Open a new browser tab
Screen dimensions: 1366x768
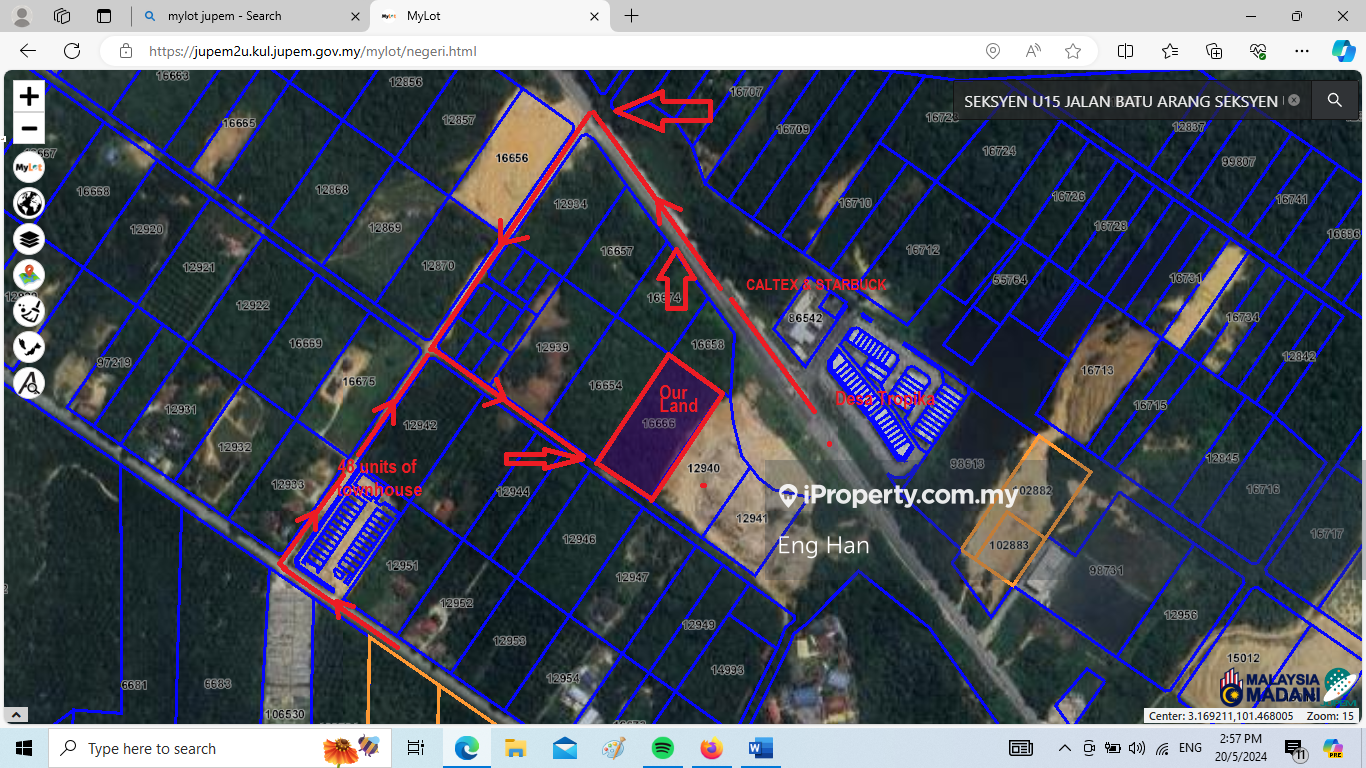[631, 16]
